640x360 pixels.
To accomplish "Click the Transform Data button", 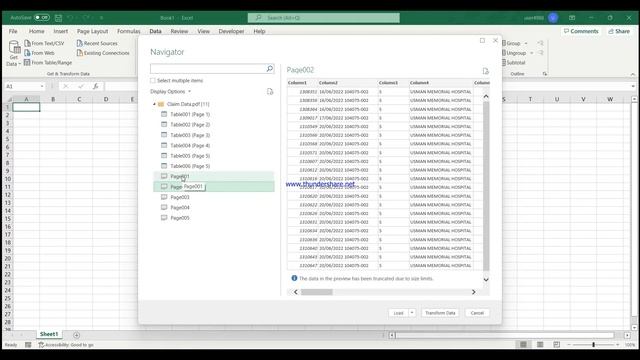I will (440, 313).
